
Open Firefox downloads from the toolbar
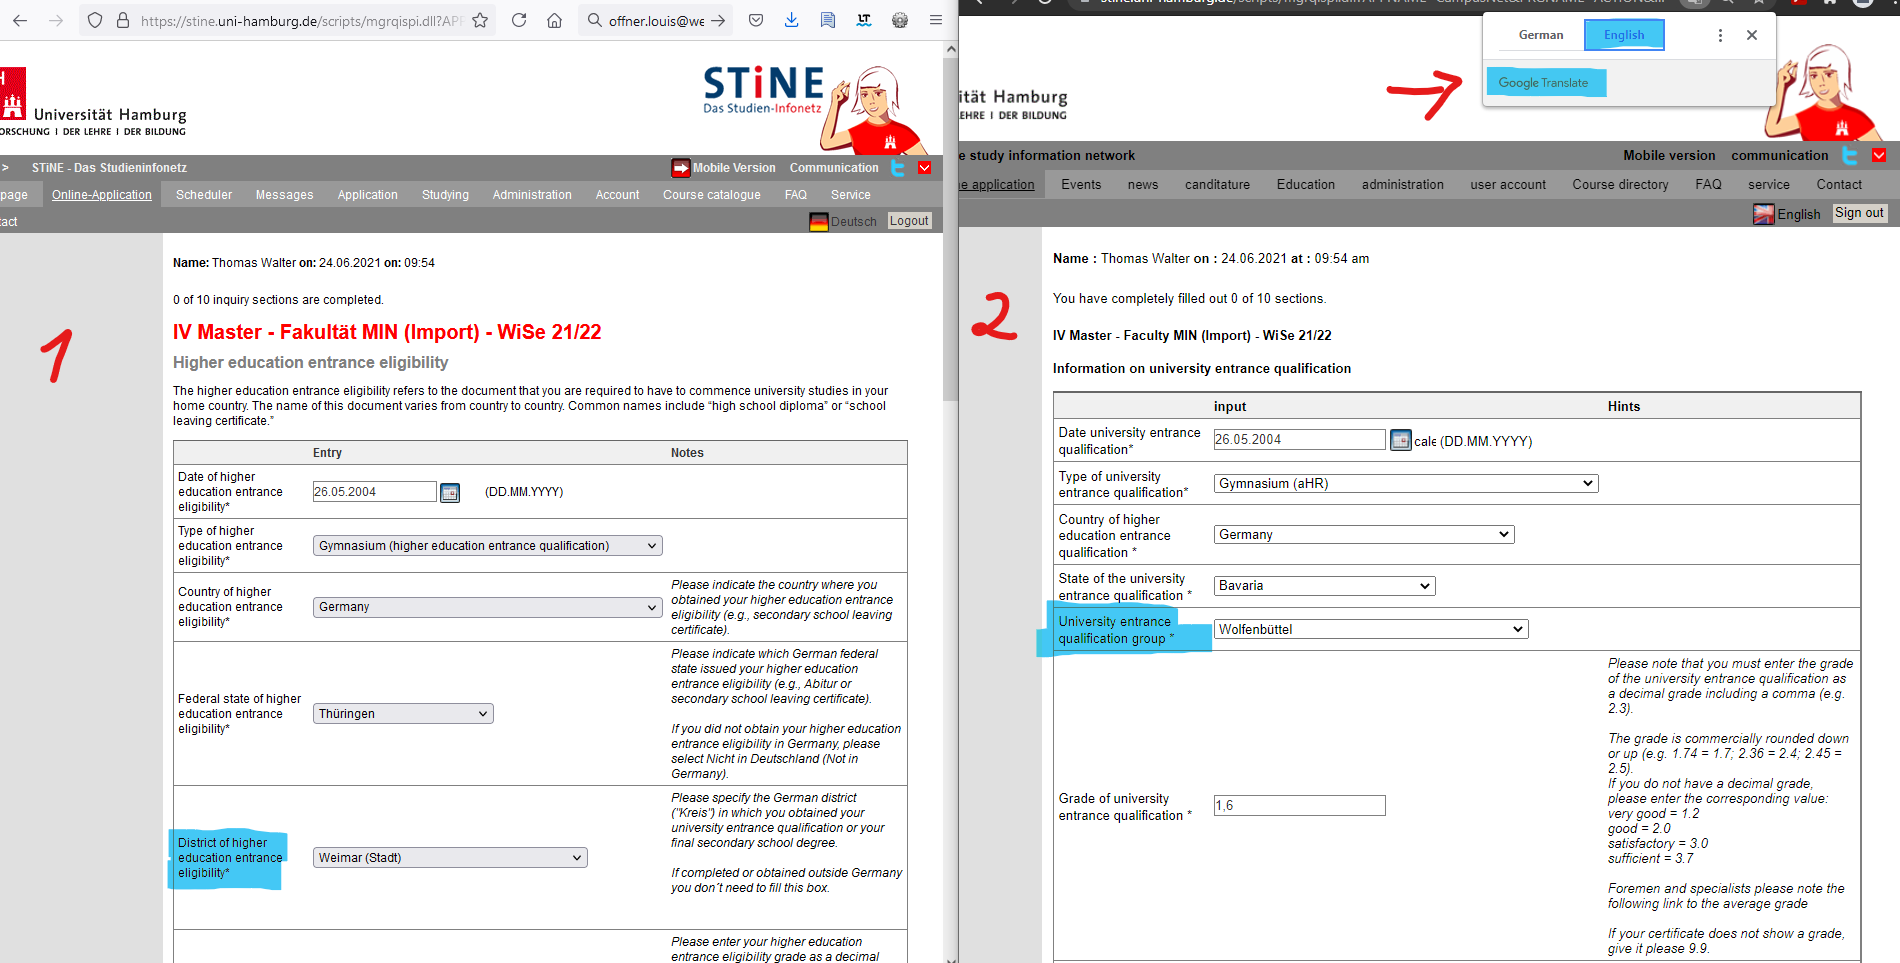[791, 20]
